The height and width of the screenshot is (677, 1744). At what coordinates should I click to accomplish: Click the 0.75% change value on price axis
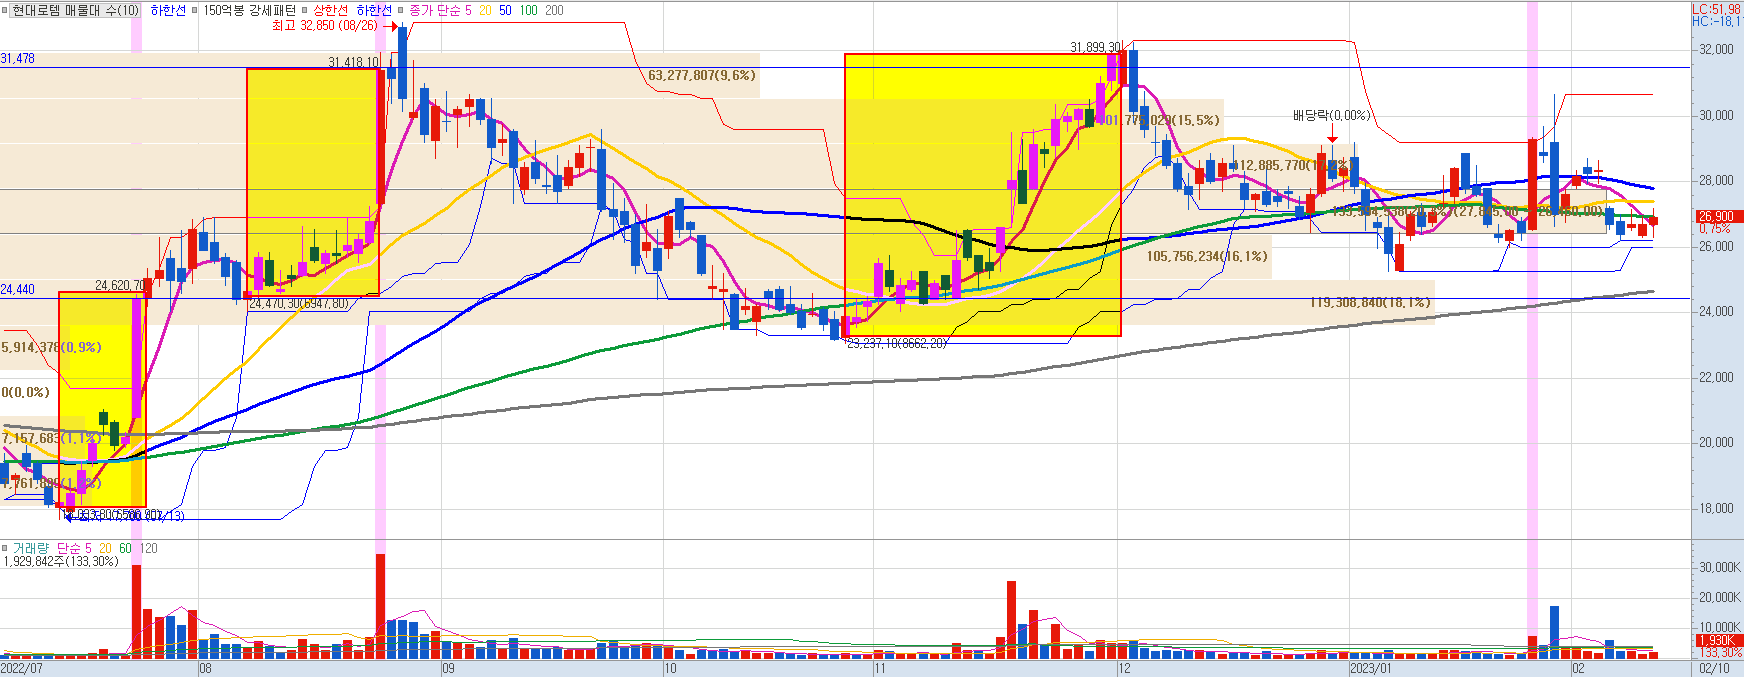1715,228
